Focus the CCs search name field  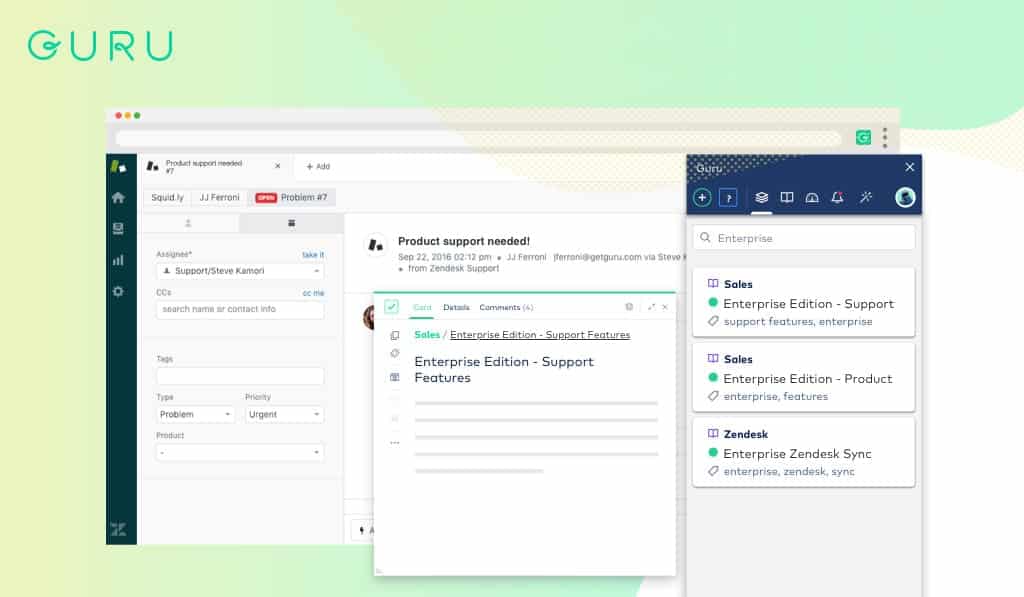tap(240, 309)
